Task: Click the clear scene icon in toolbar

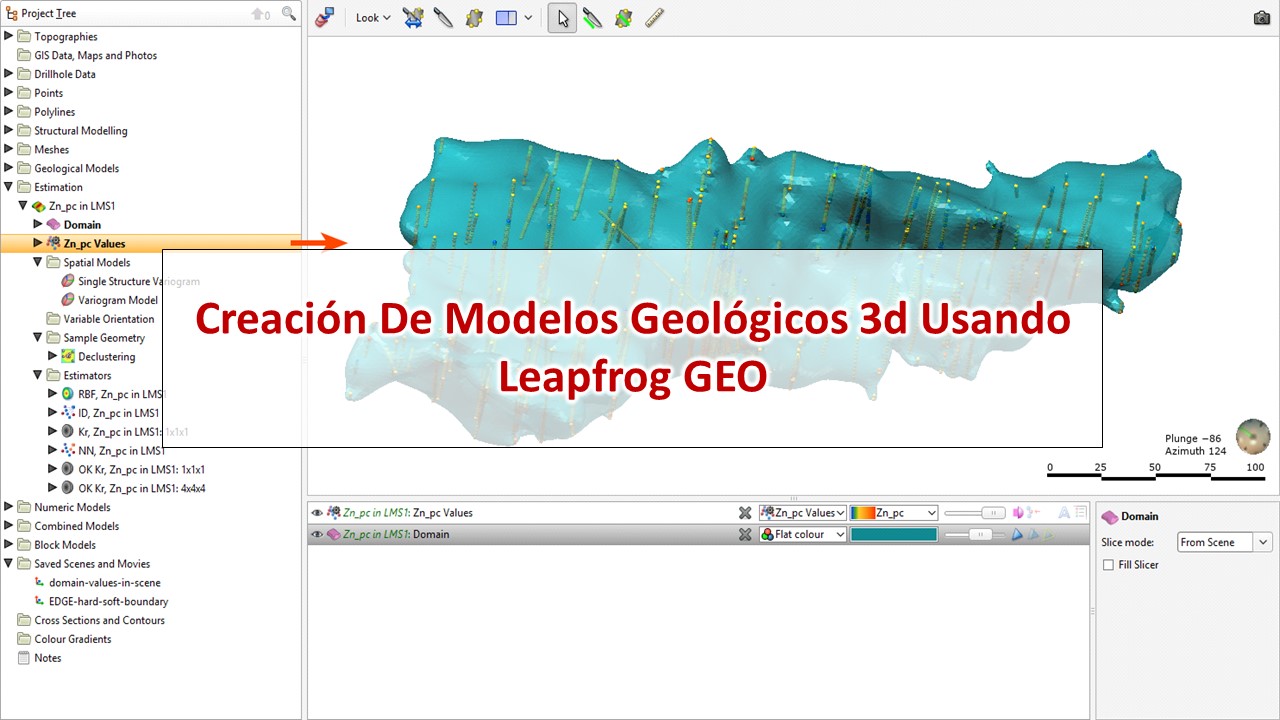Action: [324, 17]
